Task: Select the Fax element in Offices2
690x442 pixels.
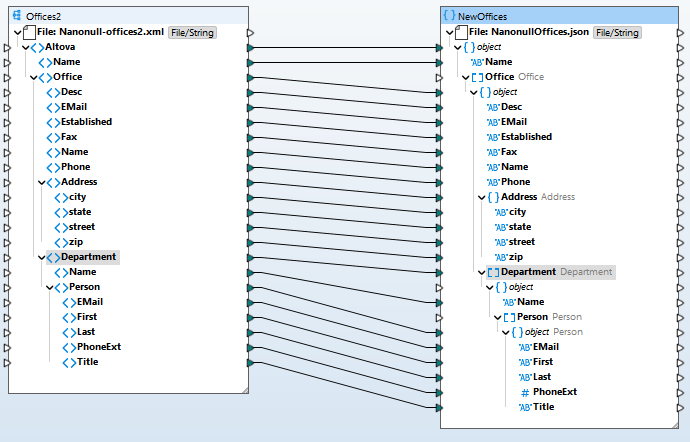Action: tap(69, 137)
